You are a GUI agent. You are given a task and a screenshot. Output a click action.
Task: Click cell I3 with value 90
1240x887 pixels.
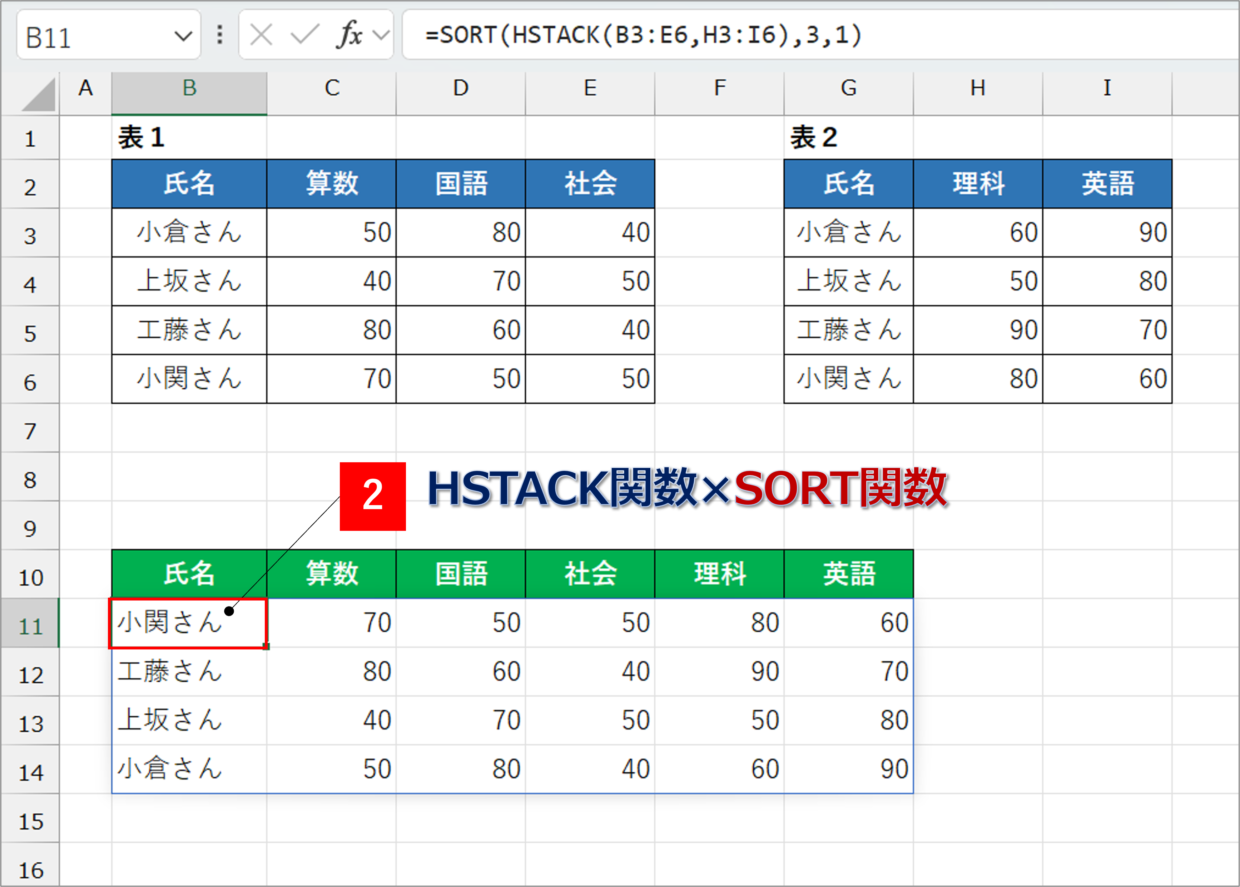pos(1107,233)
